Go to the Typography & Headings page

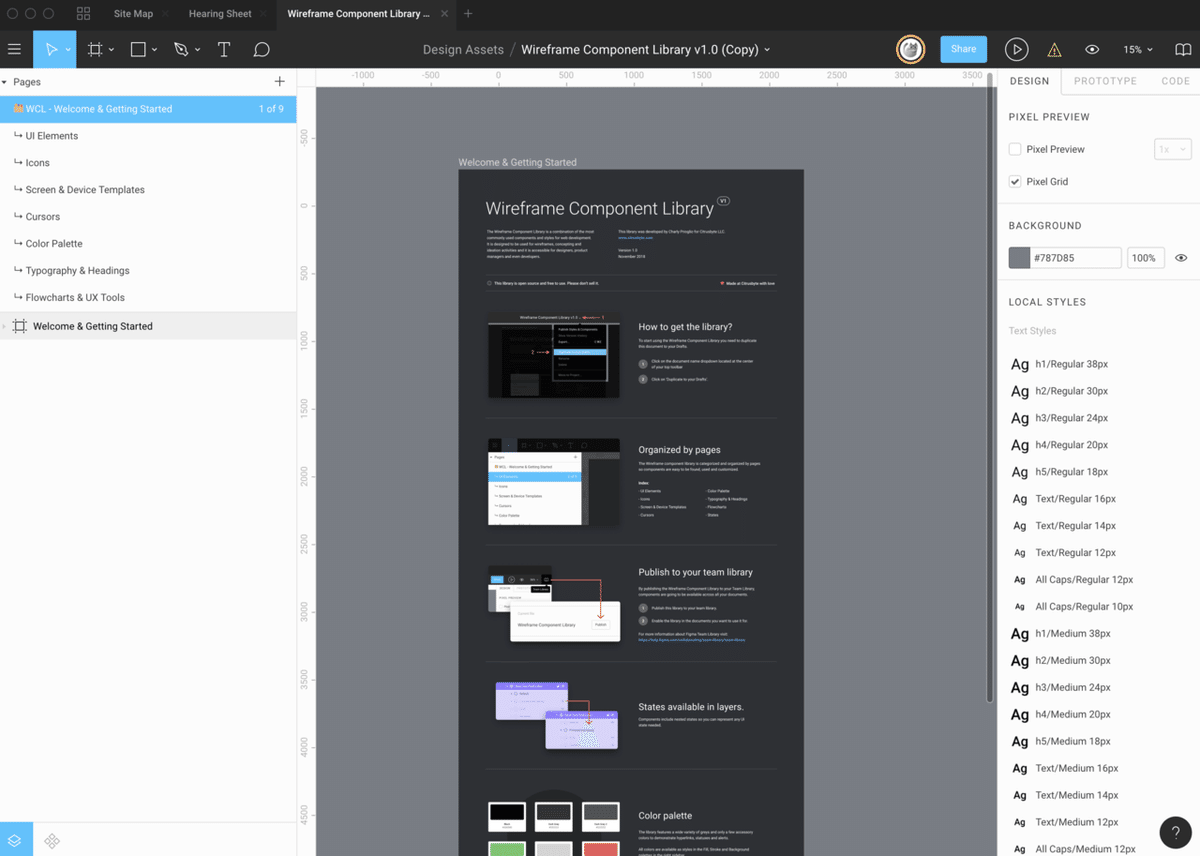(x=148, y=271)
